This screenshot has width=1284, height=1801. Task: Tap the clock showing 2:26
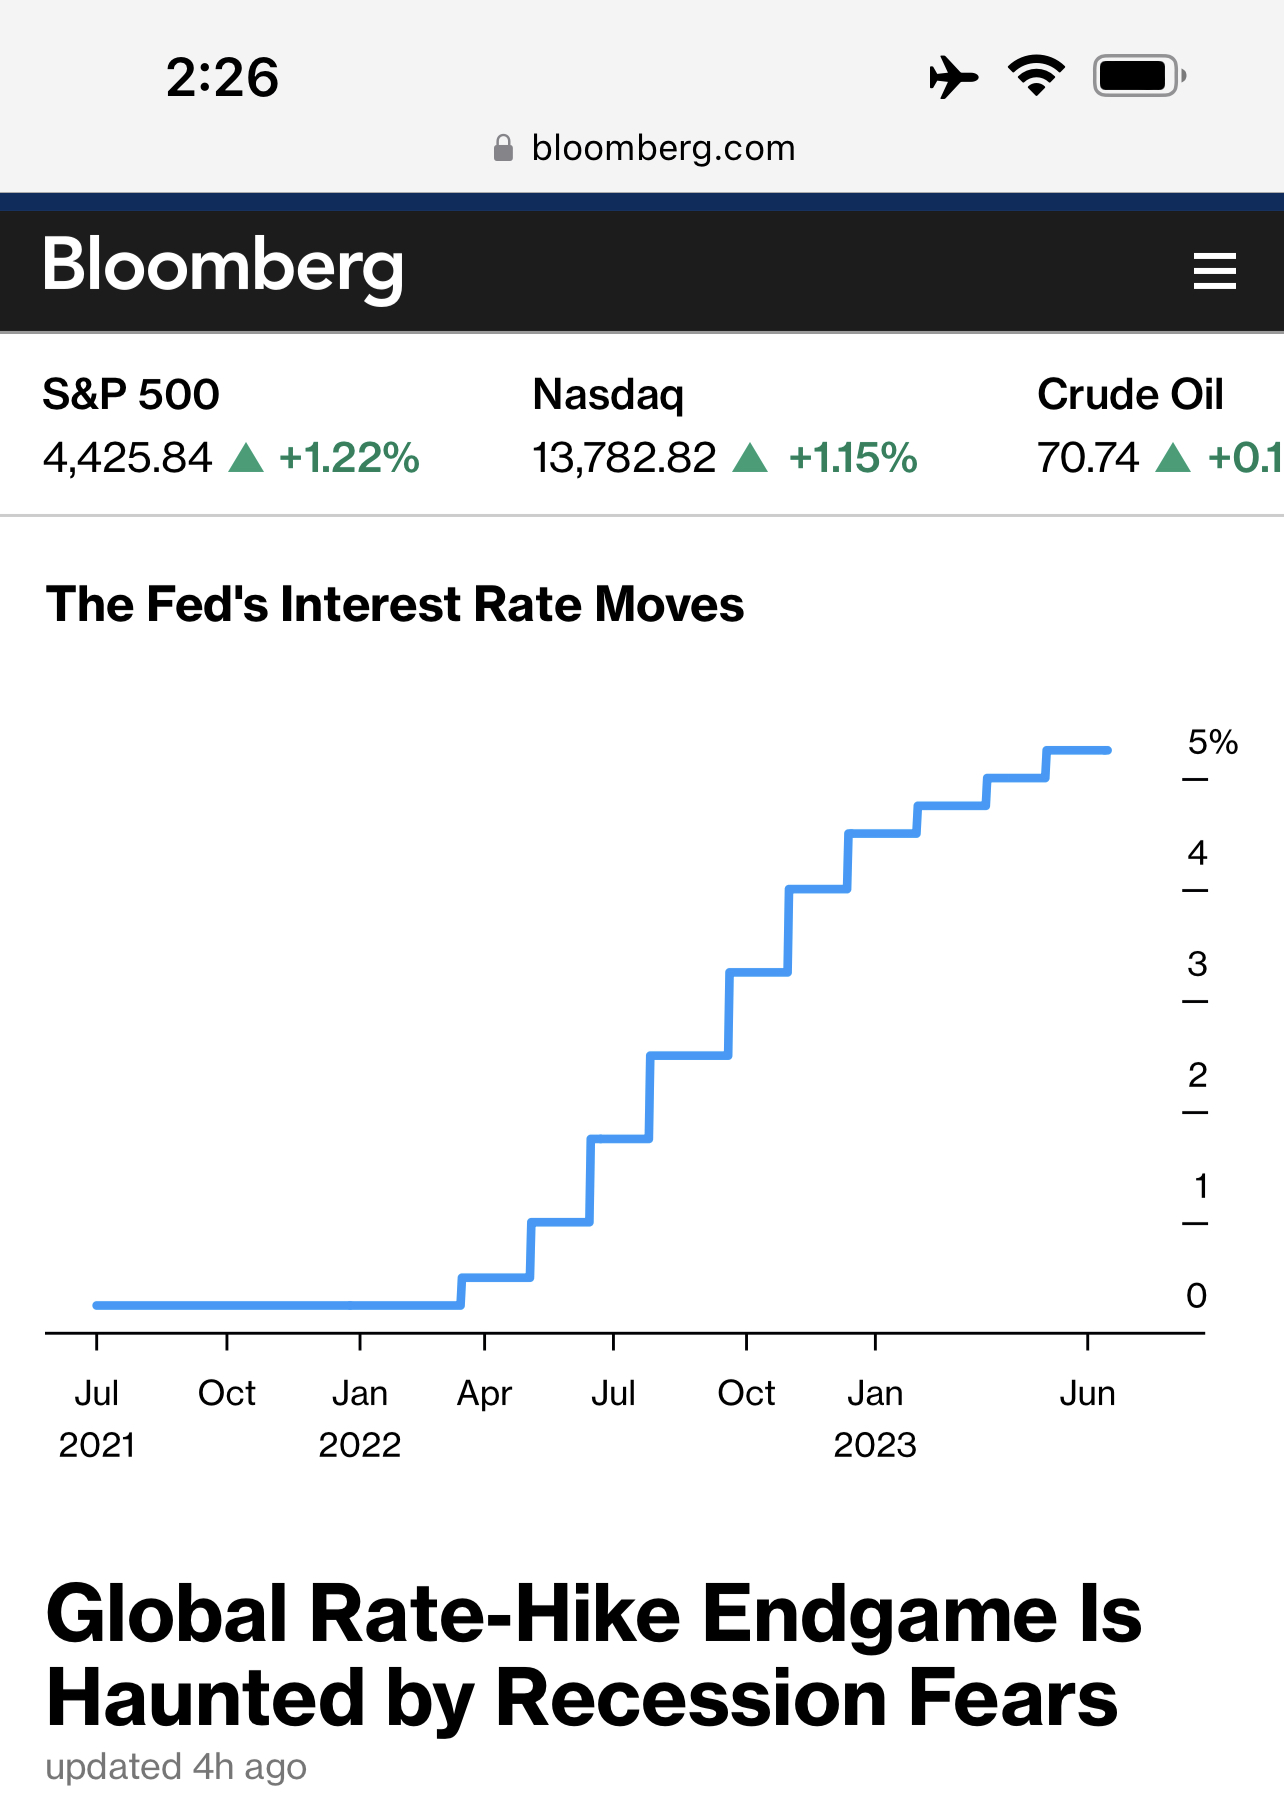(x=222, y=78)
